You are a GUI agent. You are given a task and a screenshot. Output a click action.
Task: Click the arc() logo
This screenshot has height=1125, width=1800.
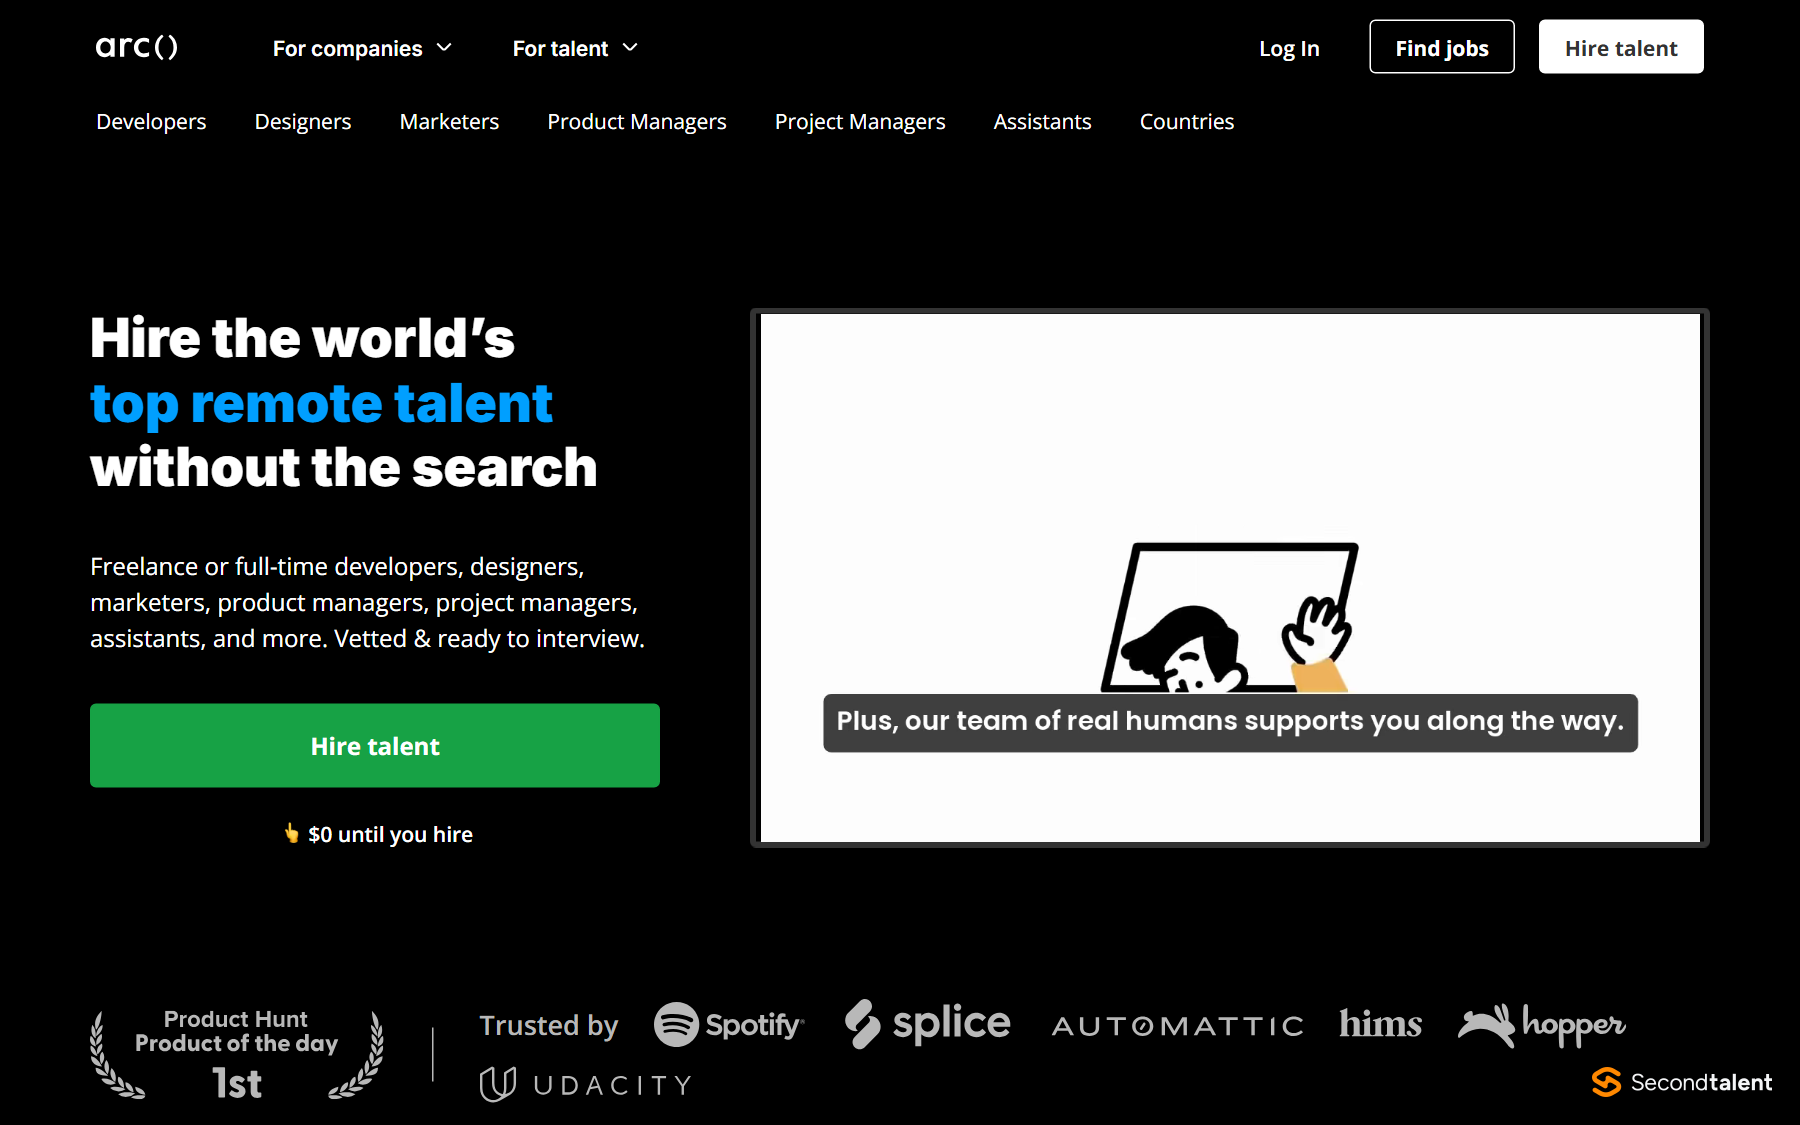pos(137,47)
